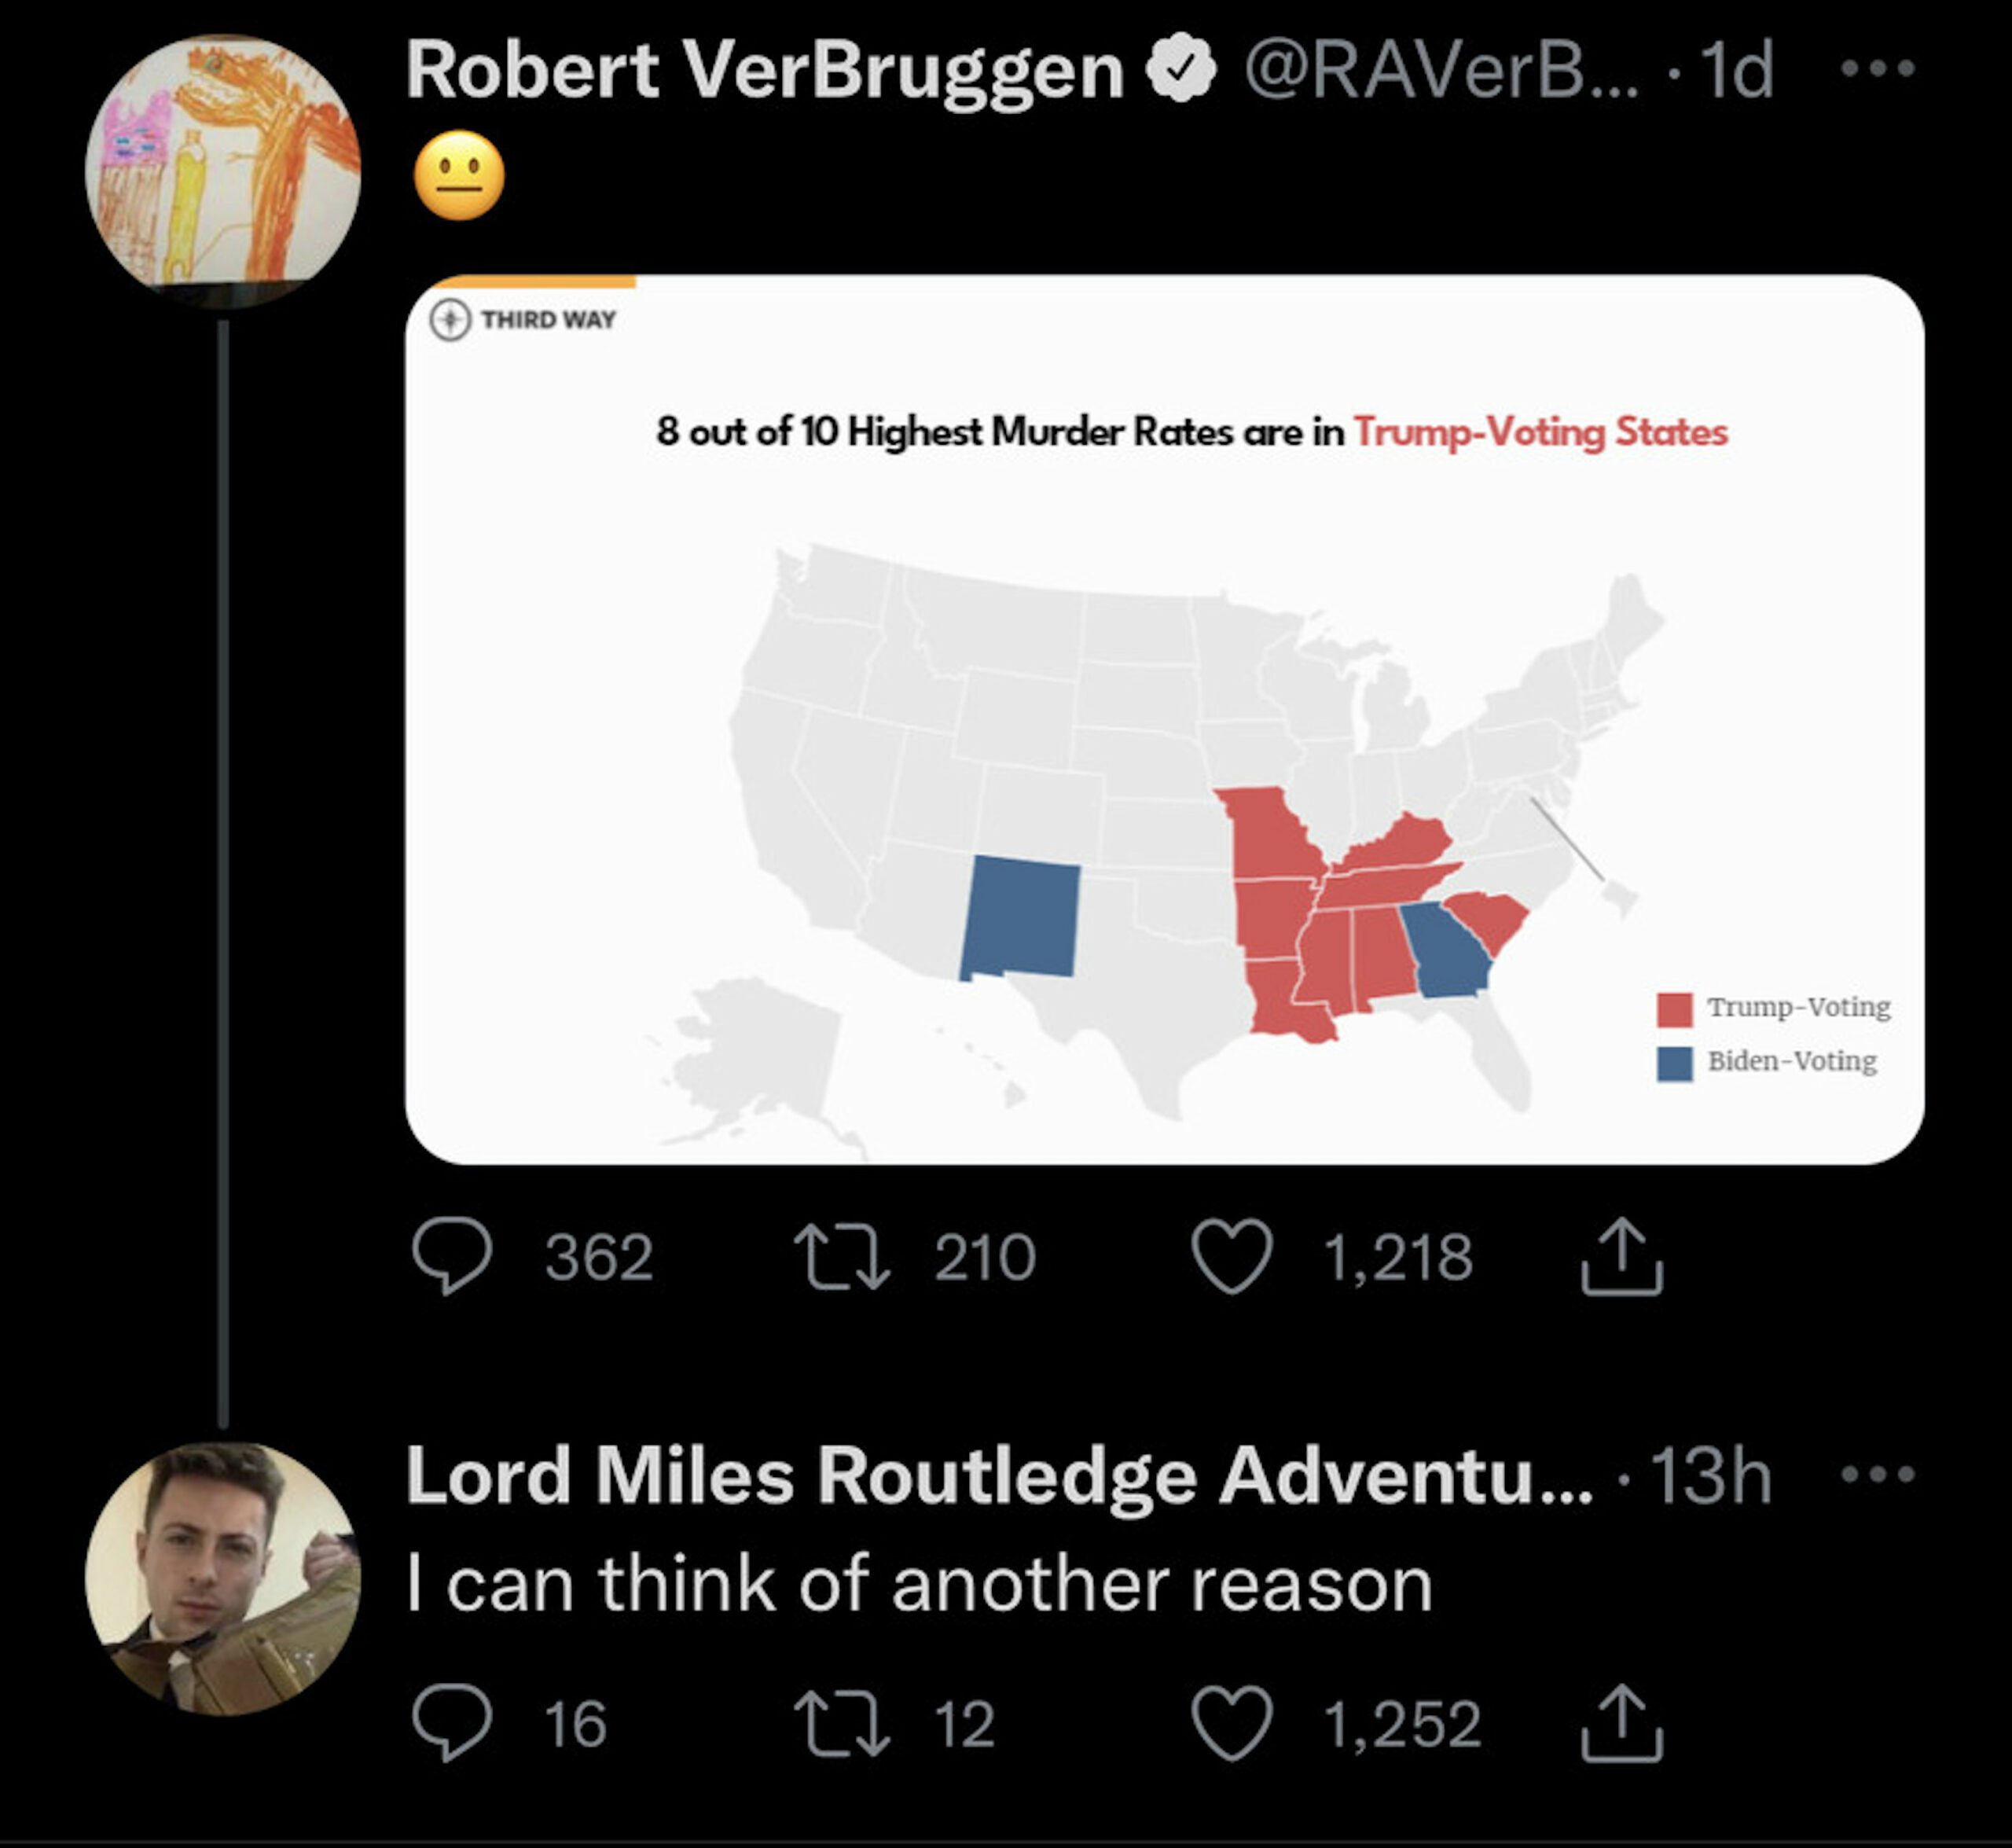
Task: Retweet Robert VerBruggen's murder rates tweet
Action: [841, 1257]
